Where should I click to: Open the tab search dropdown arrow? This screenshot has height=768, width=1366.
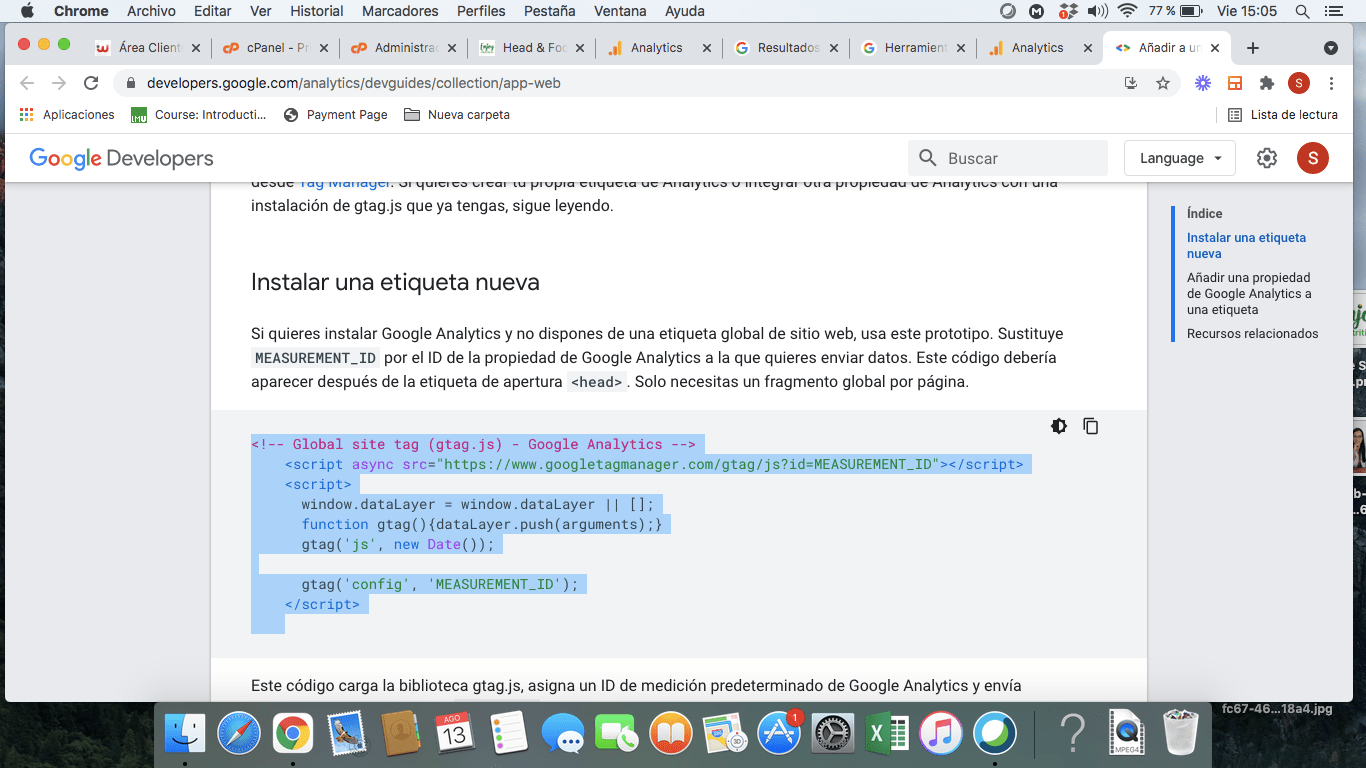point(1331,48)
